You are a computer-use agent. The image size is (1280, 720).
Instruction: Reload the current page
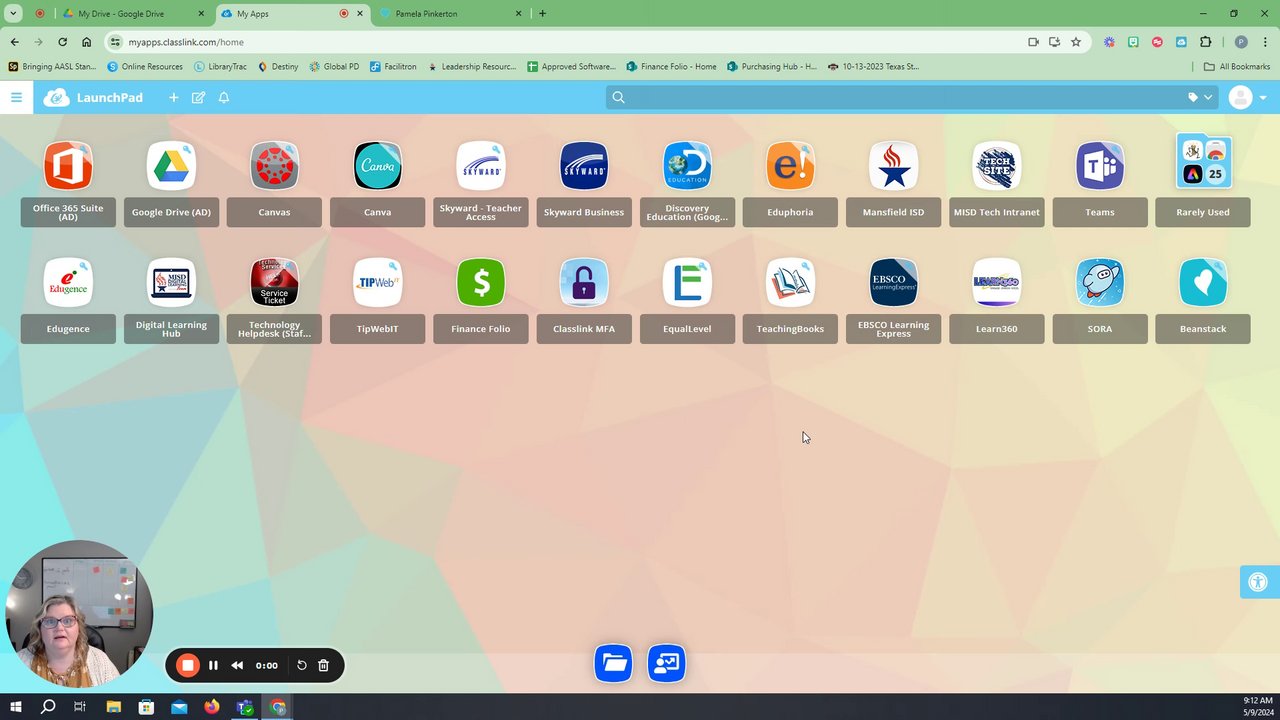coord(62,42)
